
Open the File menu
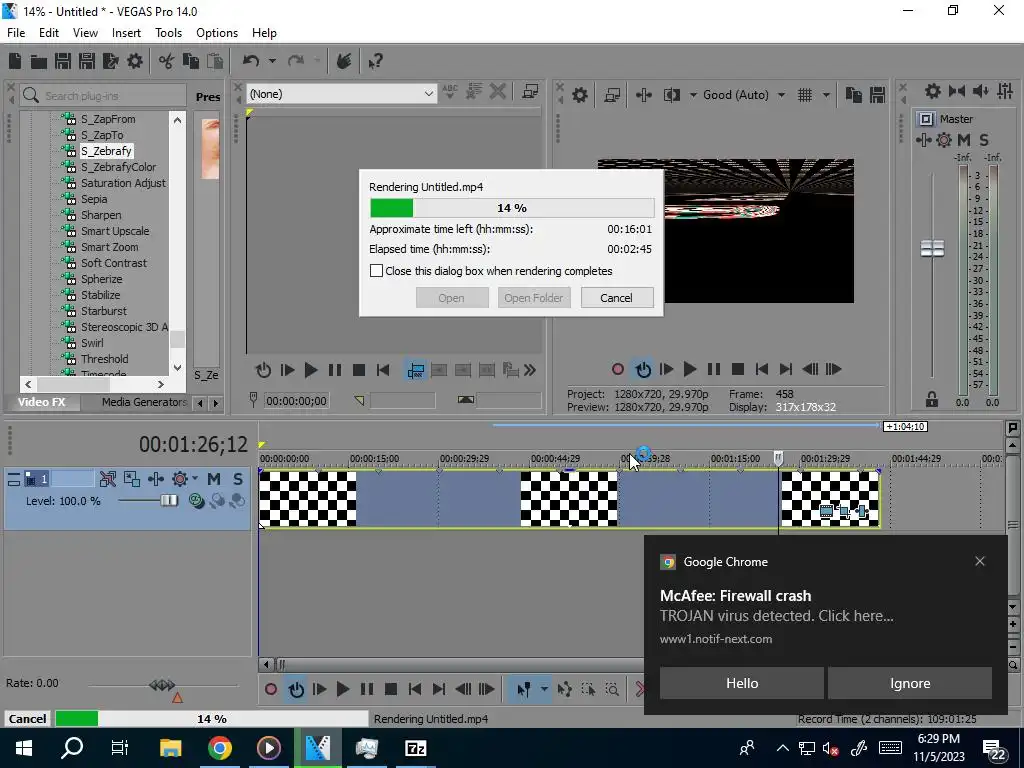16,33
